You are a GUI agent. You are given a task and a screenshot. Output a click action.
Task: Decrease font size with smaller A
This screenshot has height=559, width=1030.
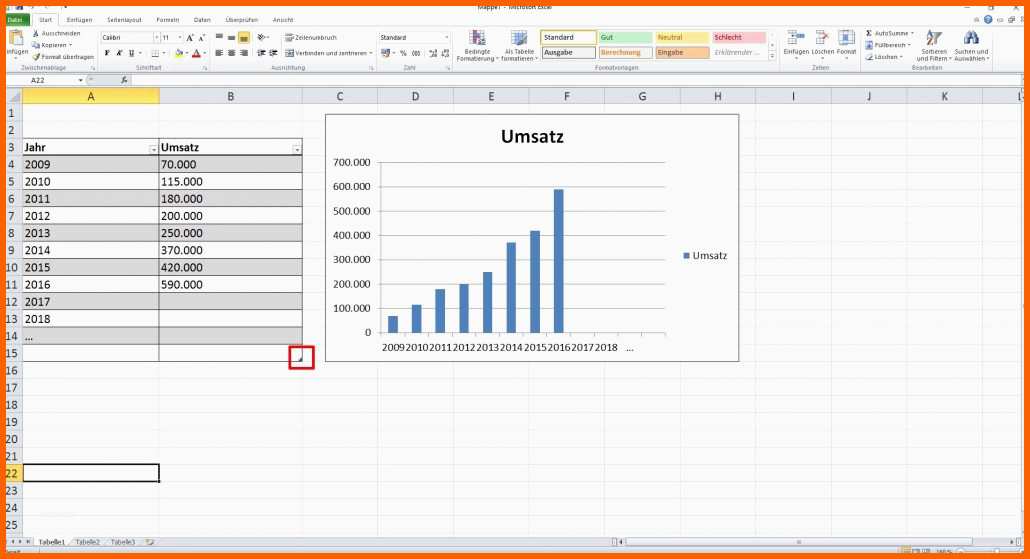tap(201, 38)
